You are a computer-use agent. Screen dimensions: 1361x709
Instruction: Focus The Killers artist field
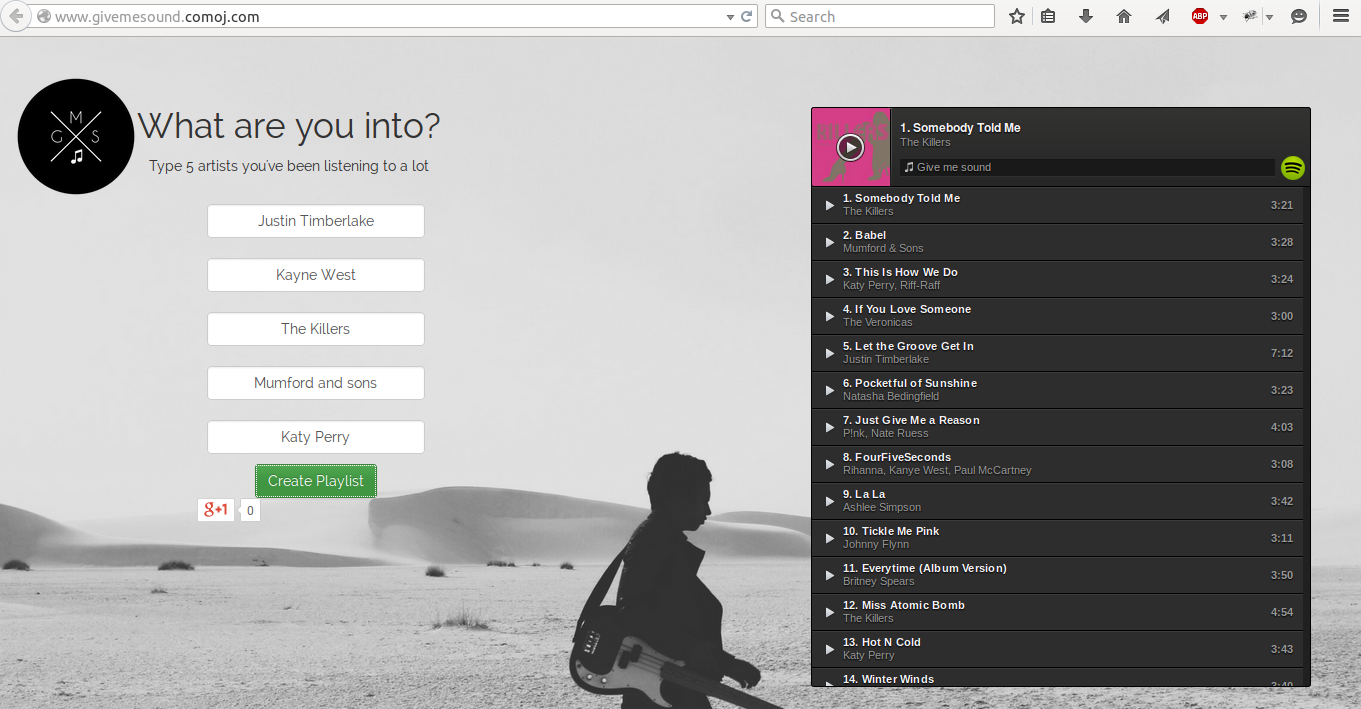point(316,329)
